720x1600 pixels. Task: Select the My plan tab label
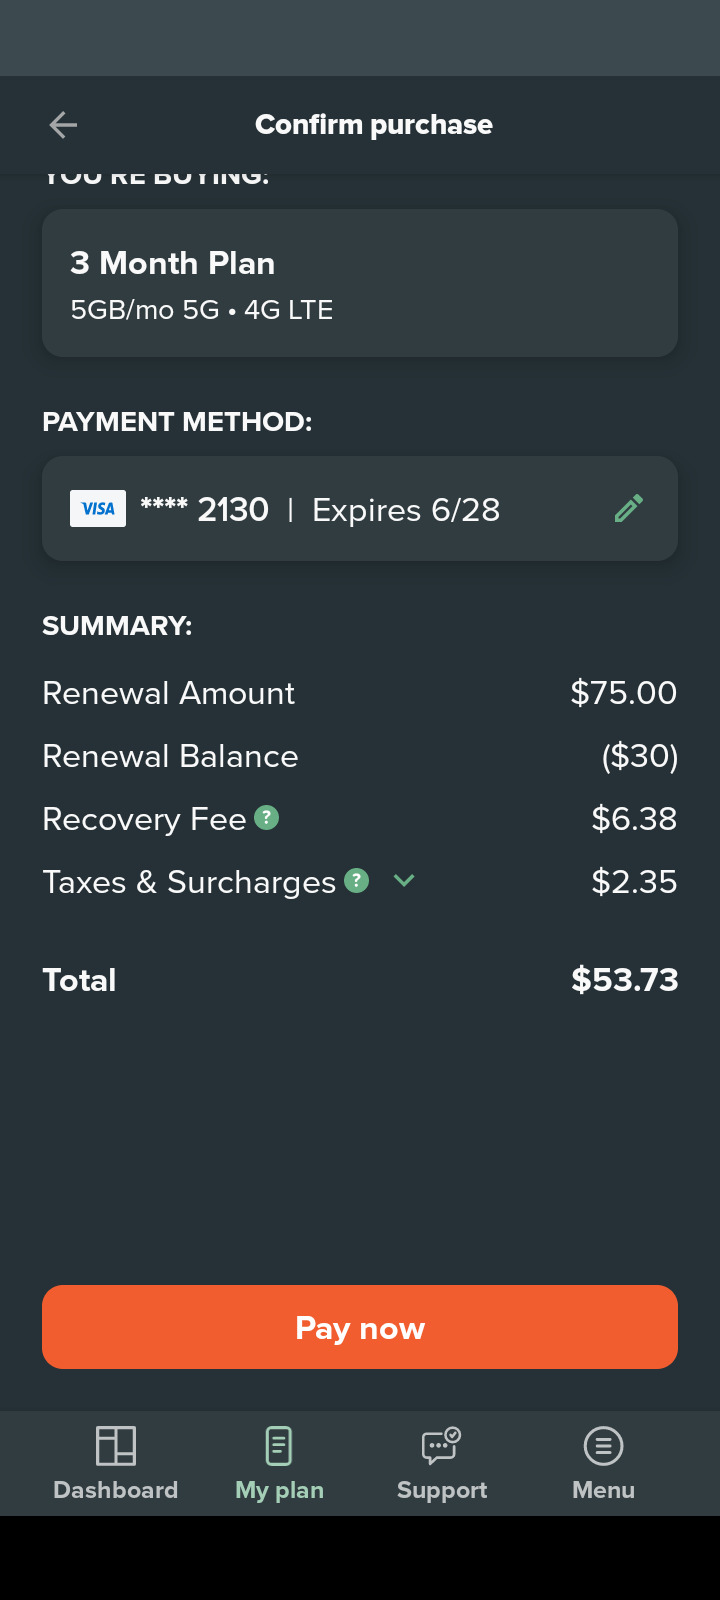click(279, 1490)
